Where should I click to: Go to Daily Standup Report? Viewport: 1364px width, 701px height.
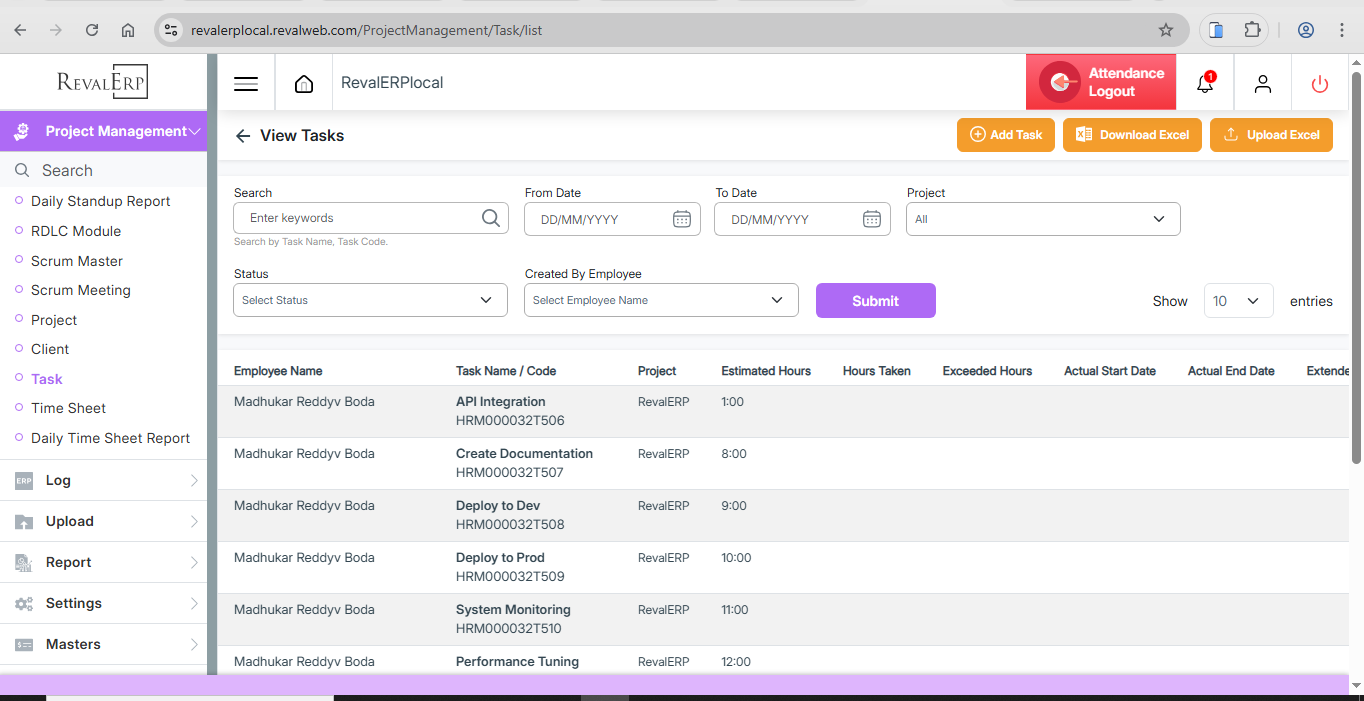pyautogui.click(x=100, y=201)
